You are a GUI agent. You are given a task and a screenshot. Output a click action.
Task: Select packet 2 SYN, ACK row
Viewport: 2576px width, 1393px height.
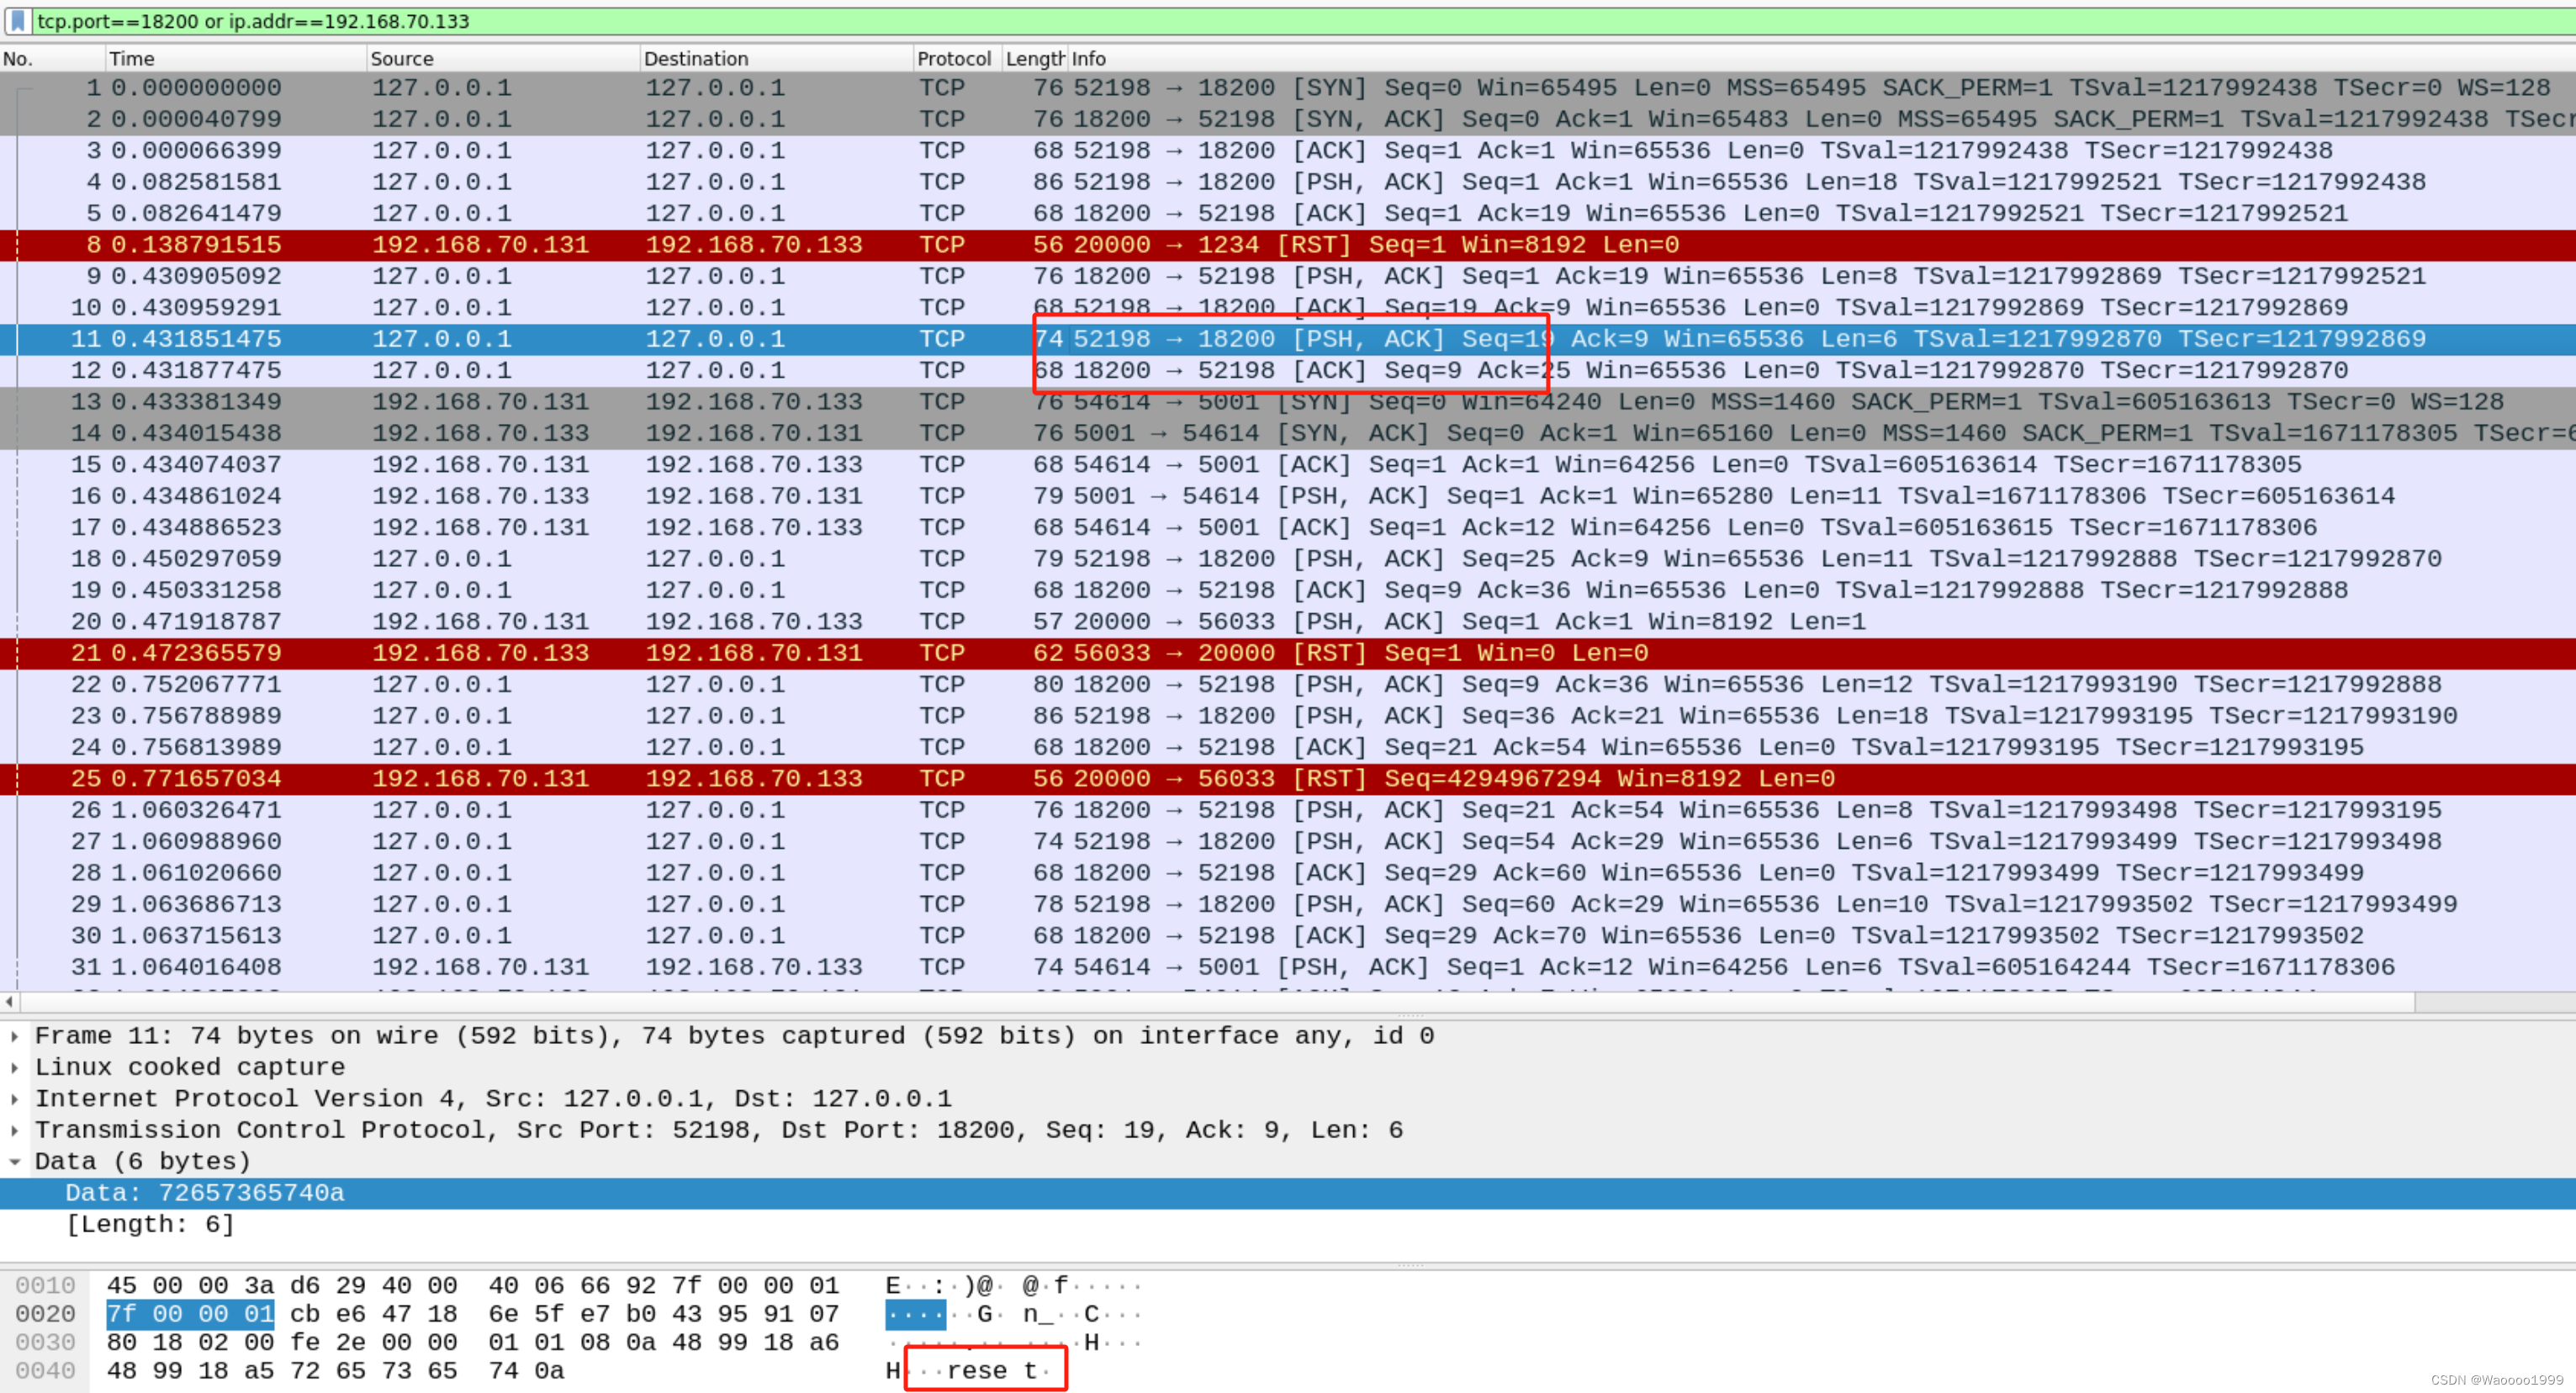1288,119
